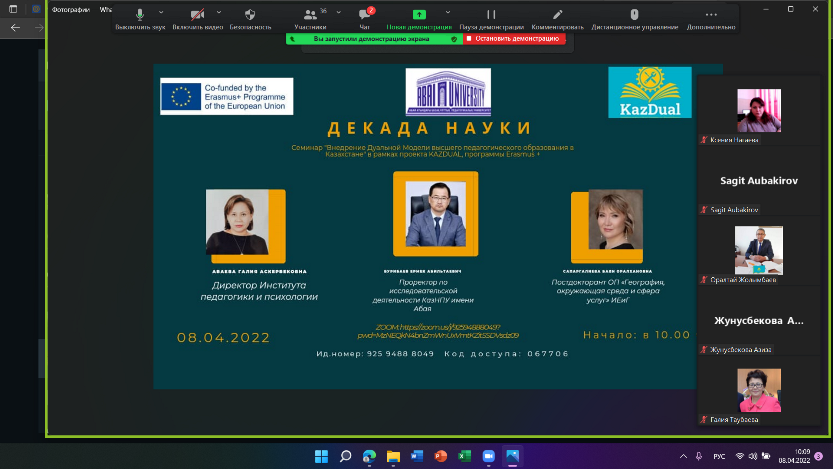Switch to the Фотографии window tab
Viewport: 833px width, 469px height.
click(x=63, y=9)
